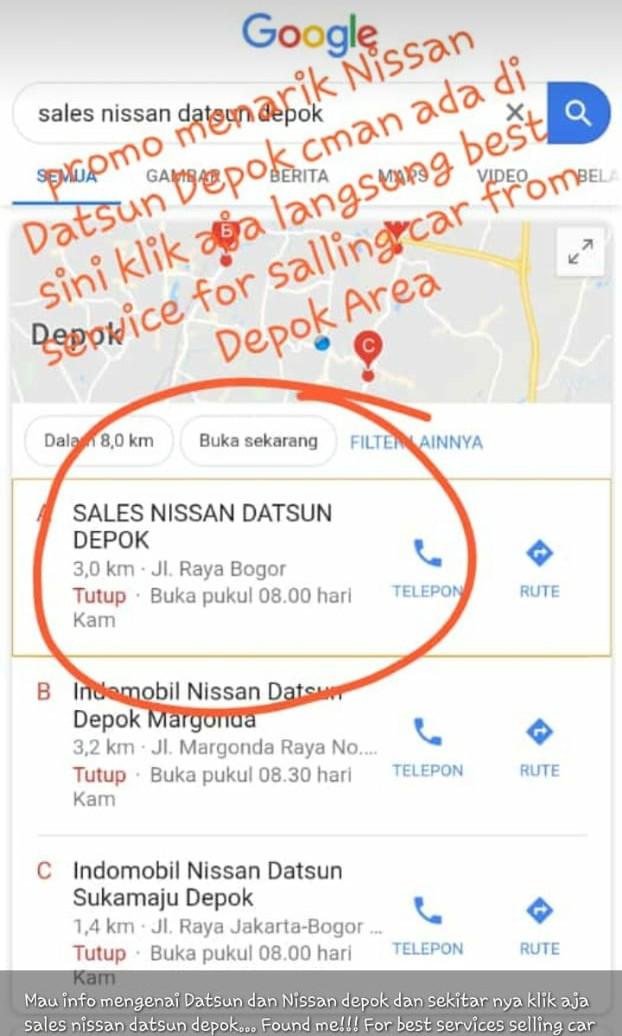Screen dimensions: 622x1036
Task: Tap the blue search magnifier button
Action: [579, 113]
